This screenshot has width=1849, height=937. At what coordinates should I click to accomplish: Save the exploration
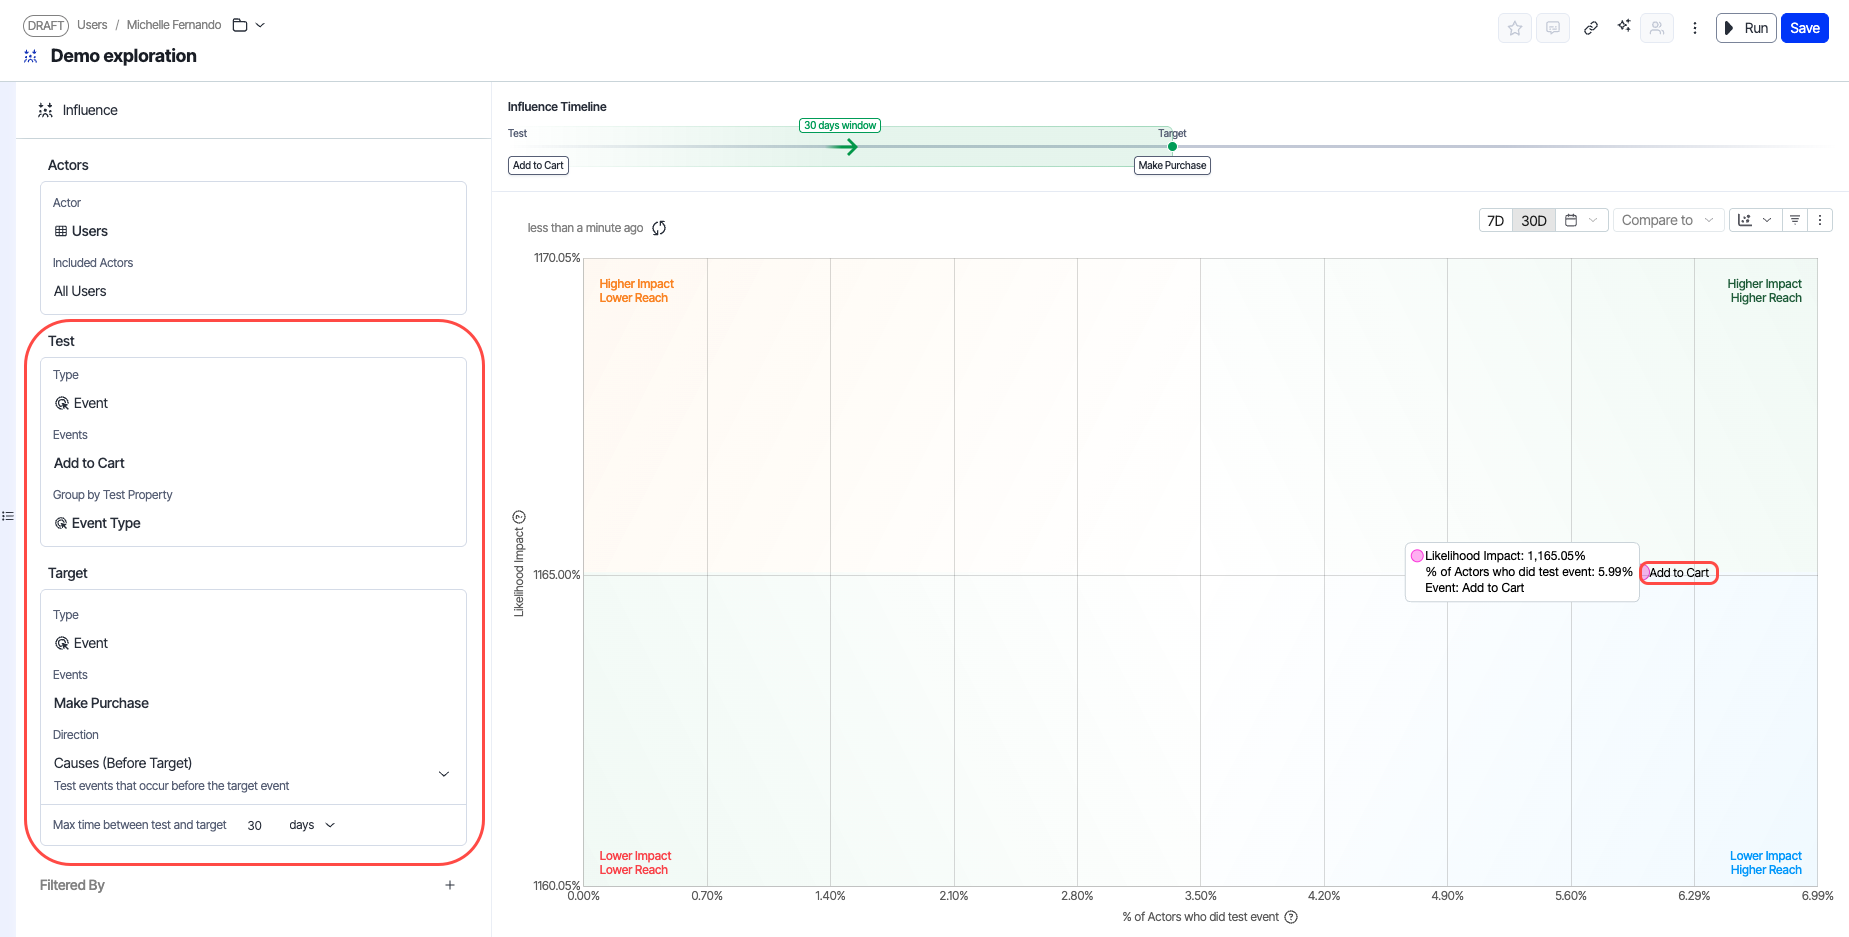[x=1804, y=28]
